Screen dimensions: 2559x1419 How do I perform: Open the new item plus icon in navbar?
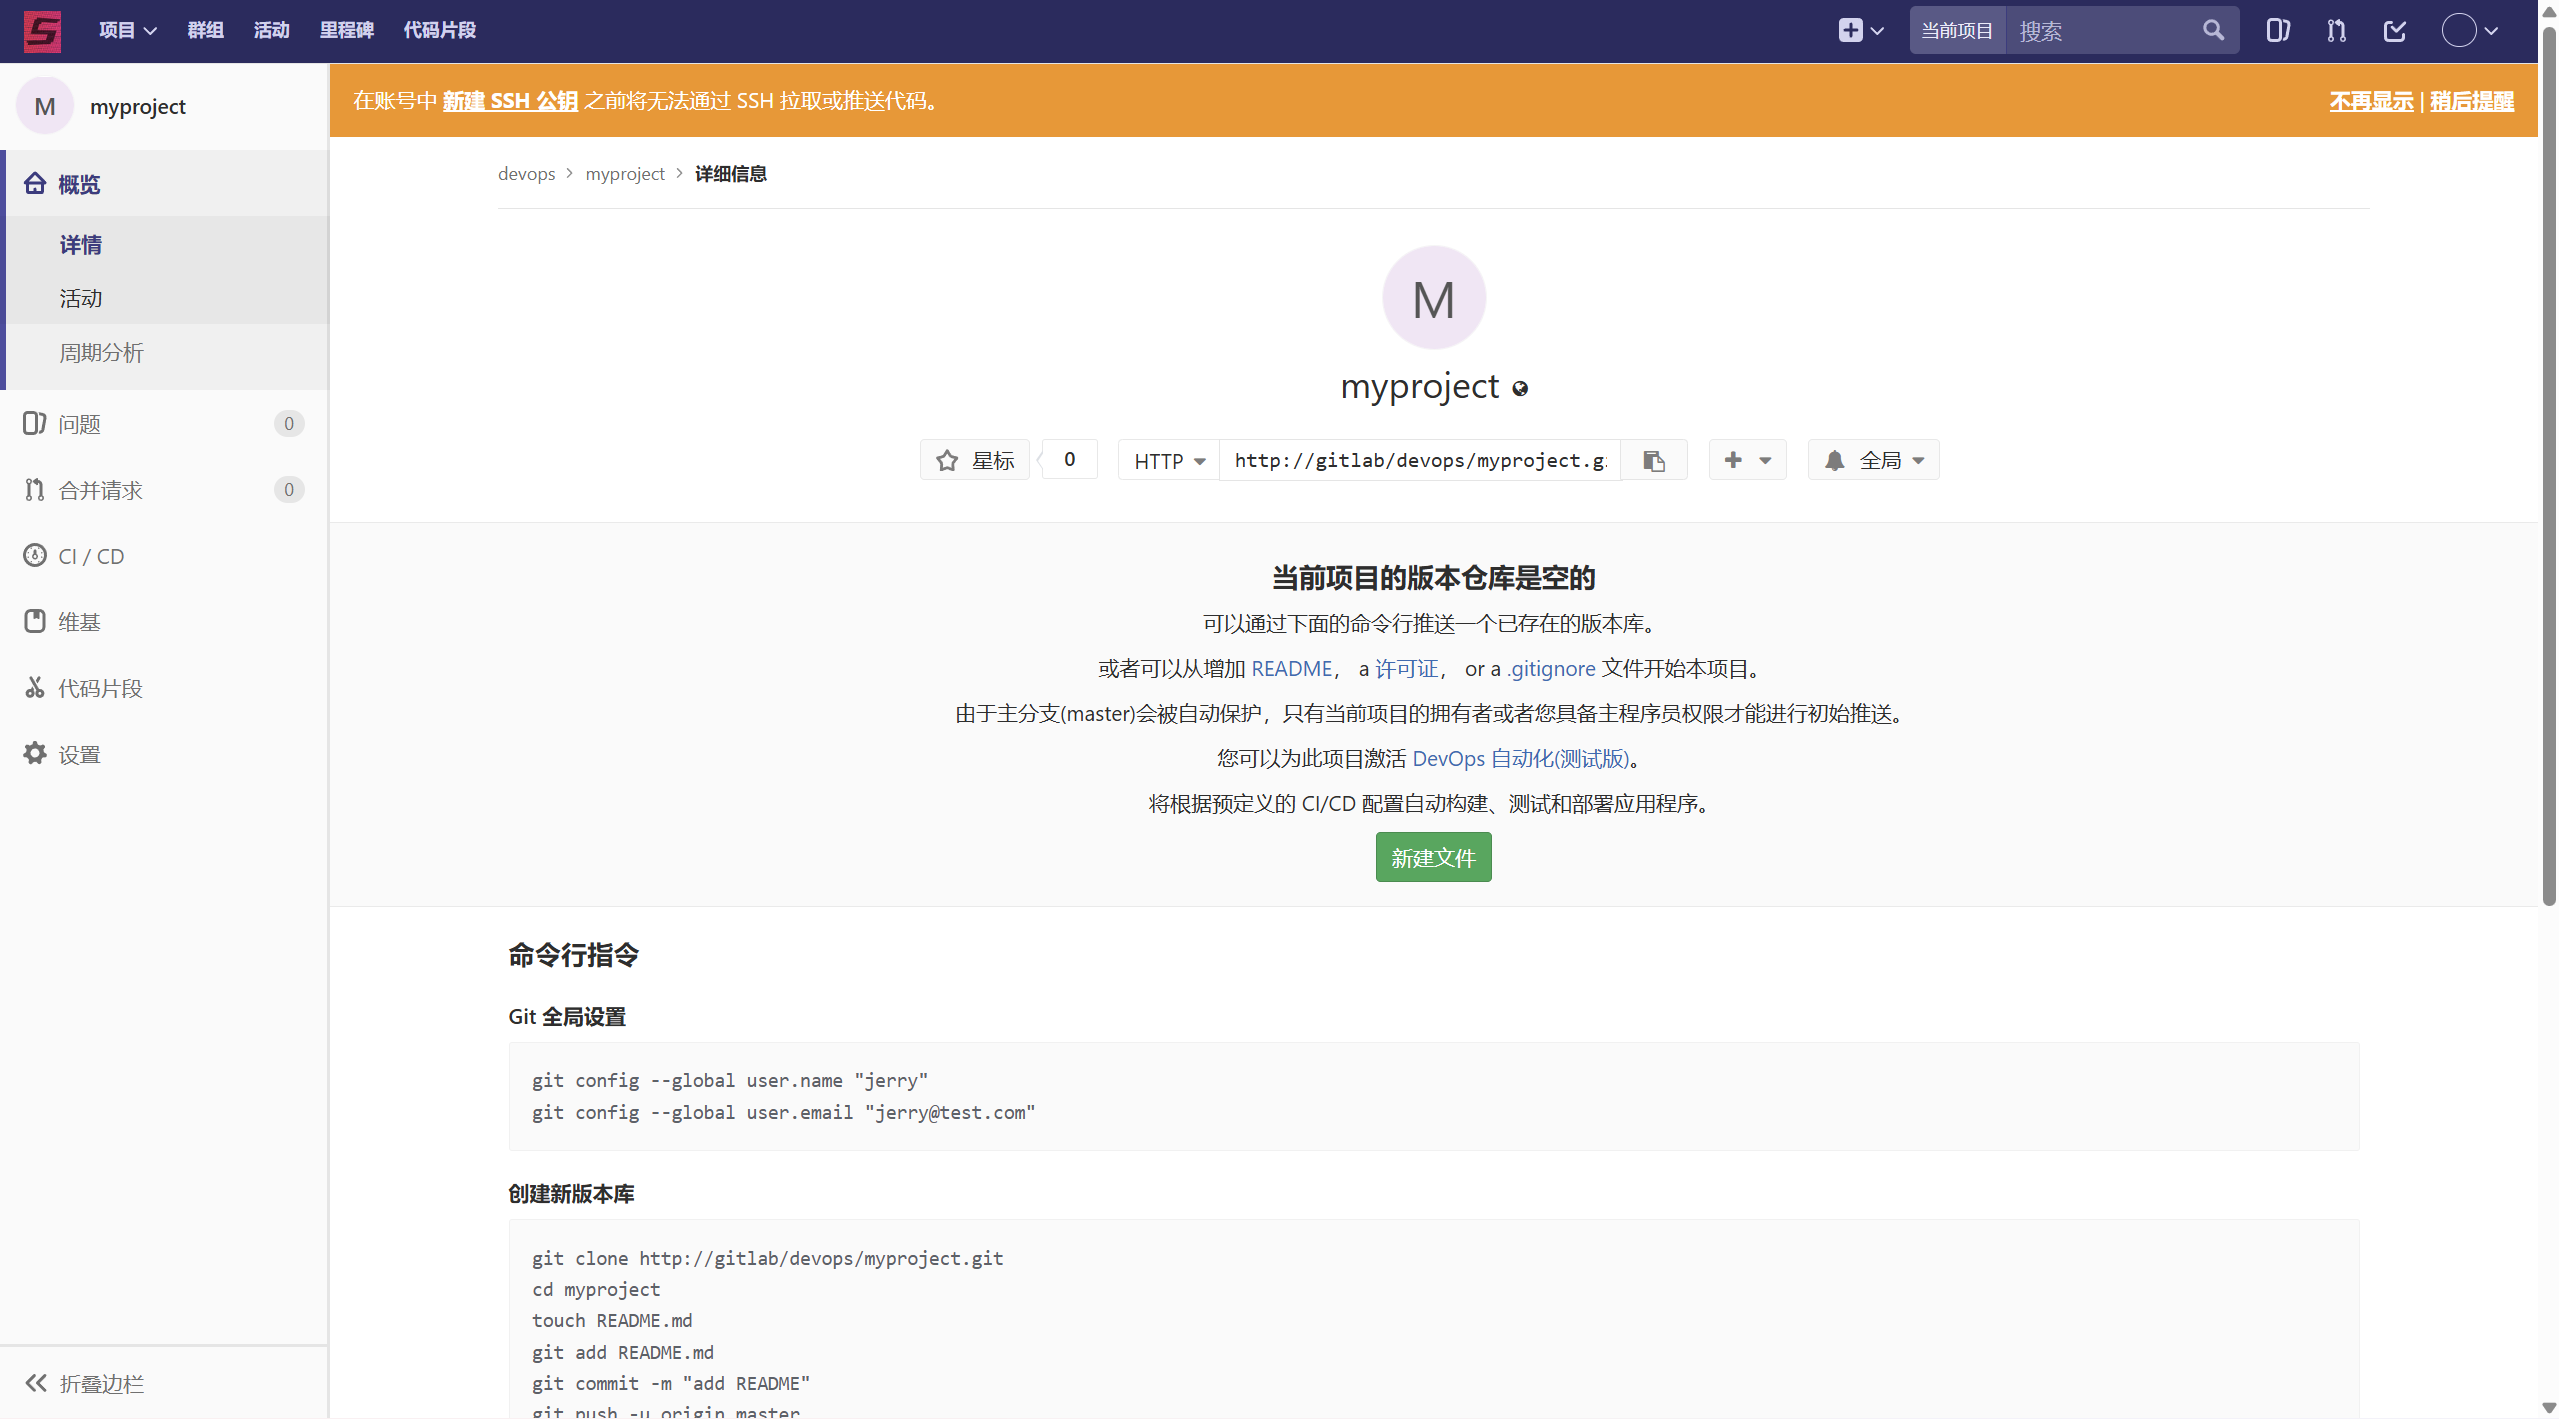[1850, 30]
